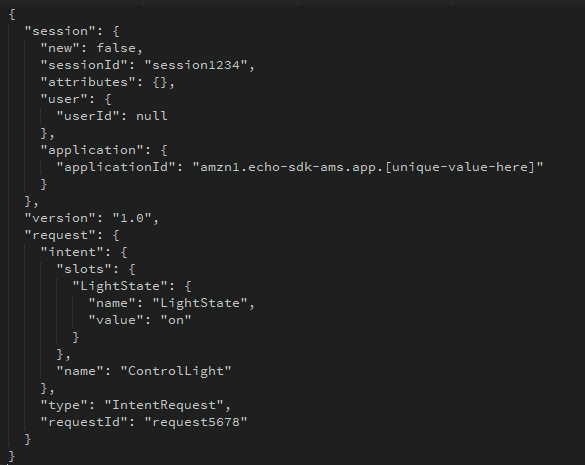Place cursor on "new": false line

(92, 48)
